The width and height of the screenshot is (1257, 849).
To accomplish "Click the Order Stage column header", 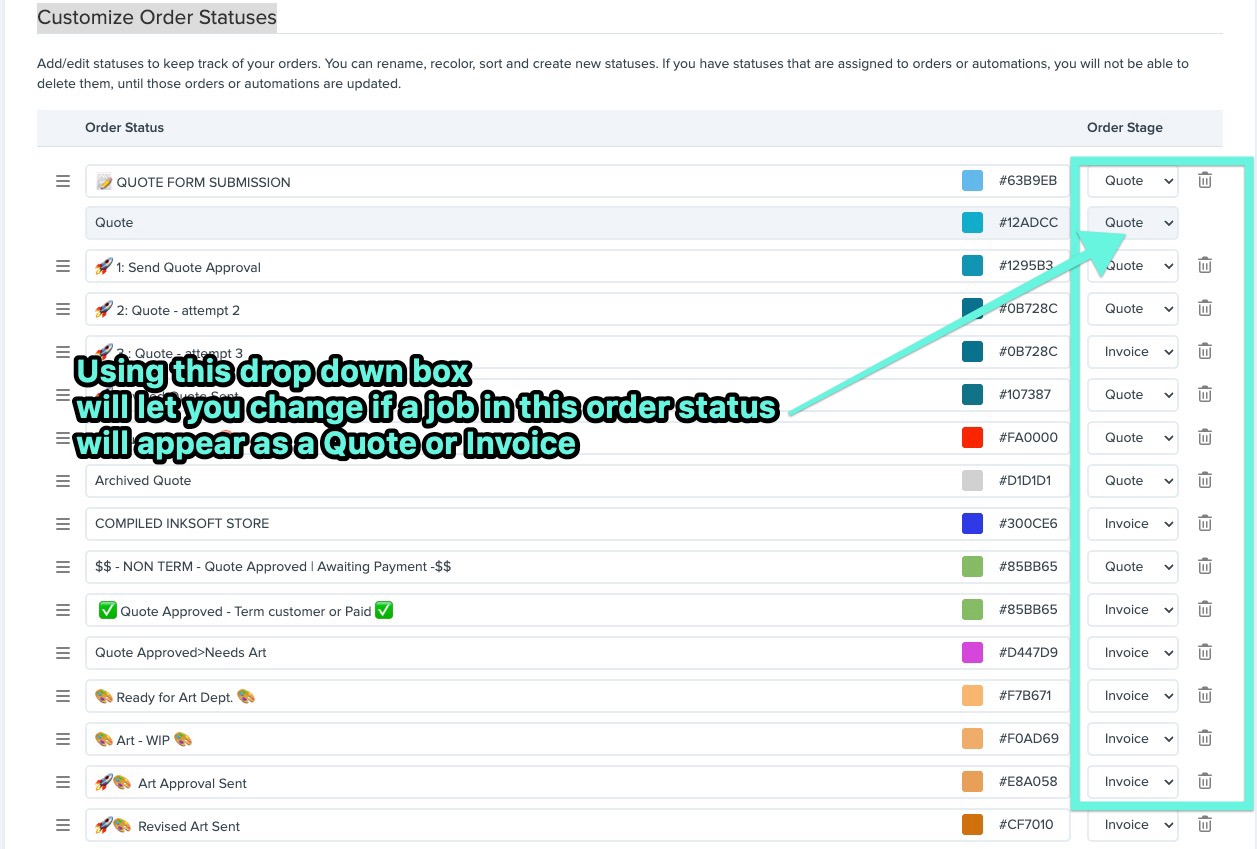I will (x=1125, y=127).
